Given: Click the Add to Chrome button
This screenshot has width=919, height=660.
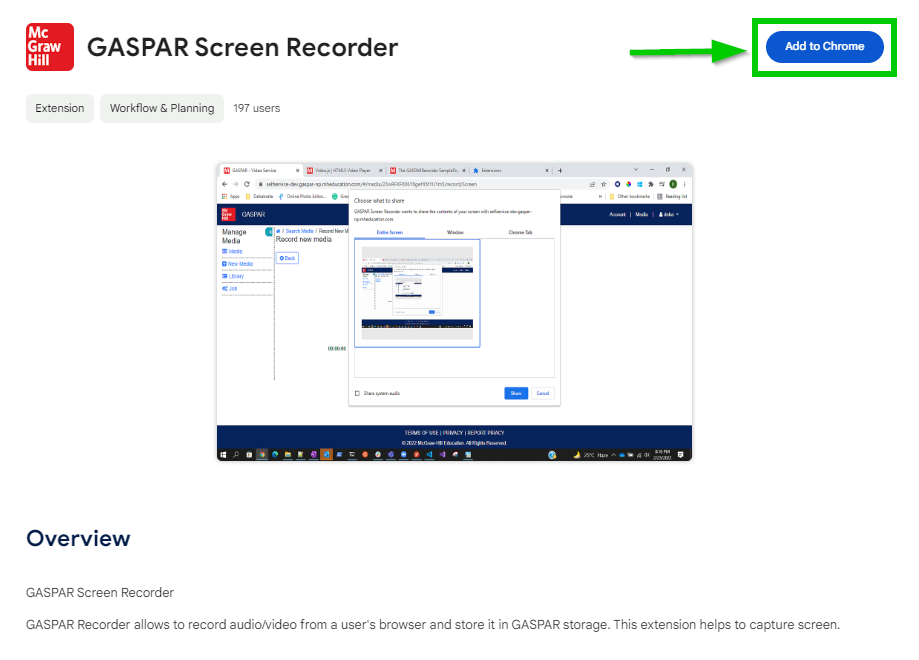Looking at the screenshot, I should tap(824, 46).
